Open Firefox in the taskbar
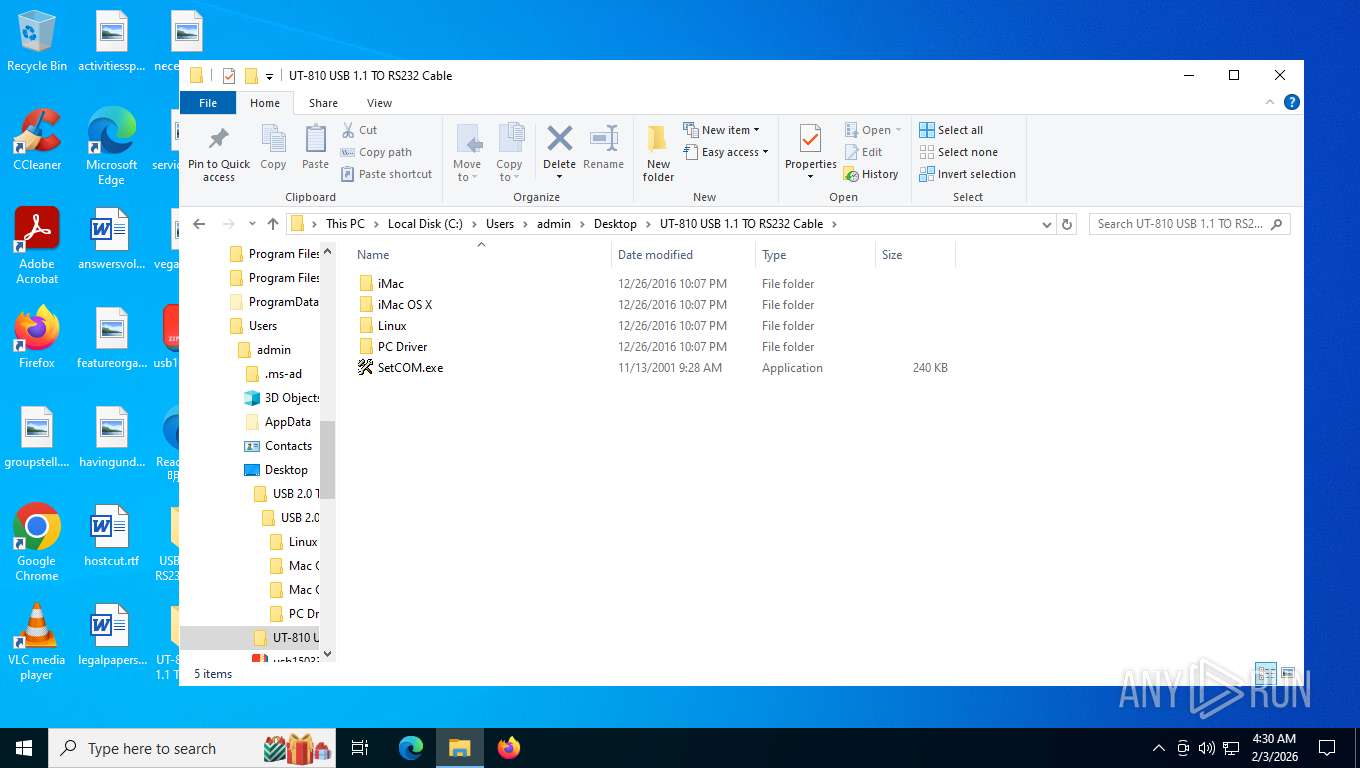 point(509,747)
